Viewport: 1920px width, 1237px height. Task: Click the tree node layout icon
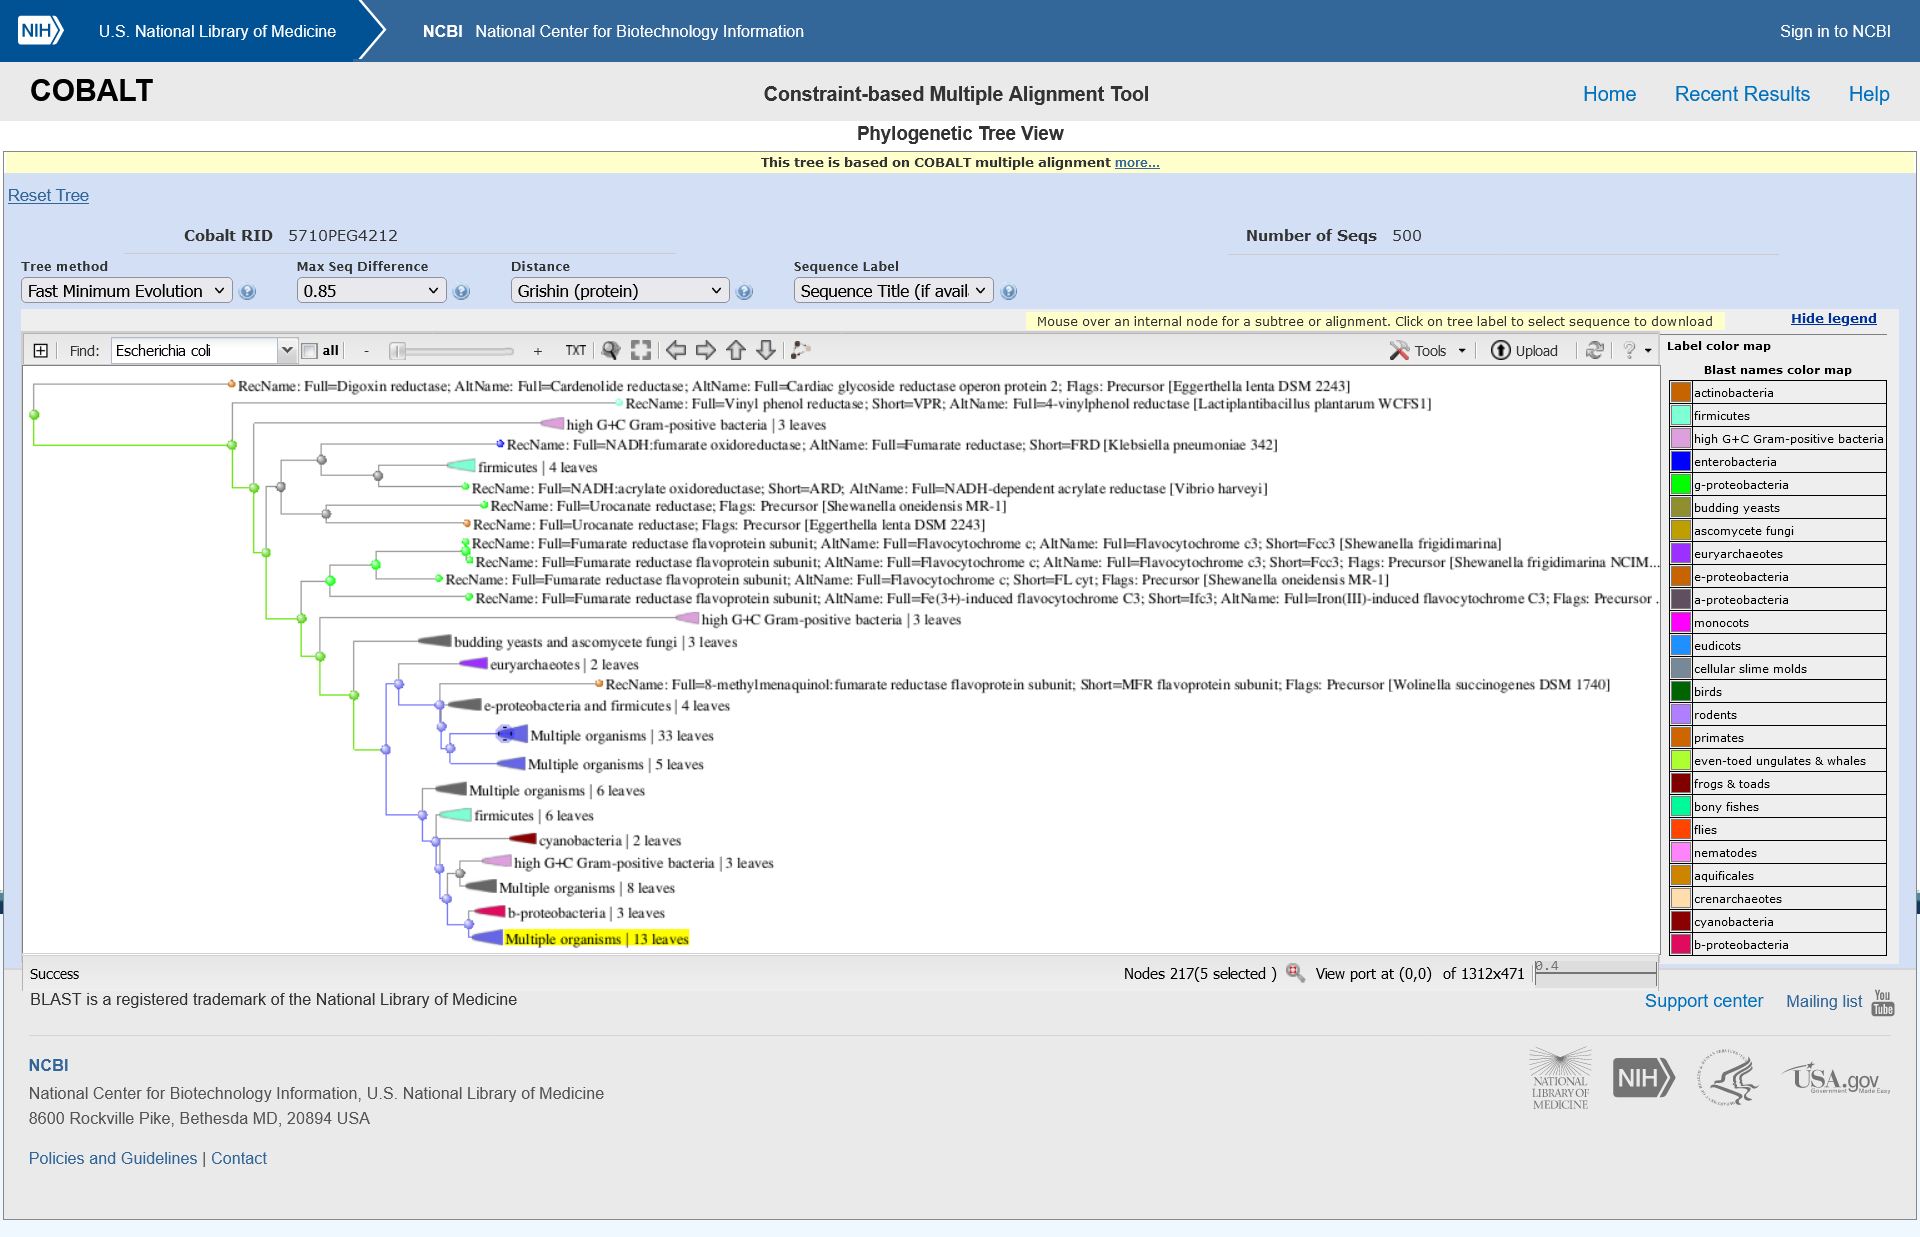pos(800,350)
